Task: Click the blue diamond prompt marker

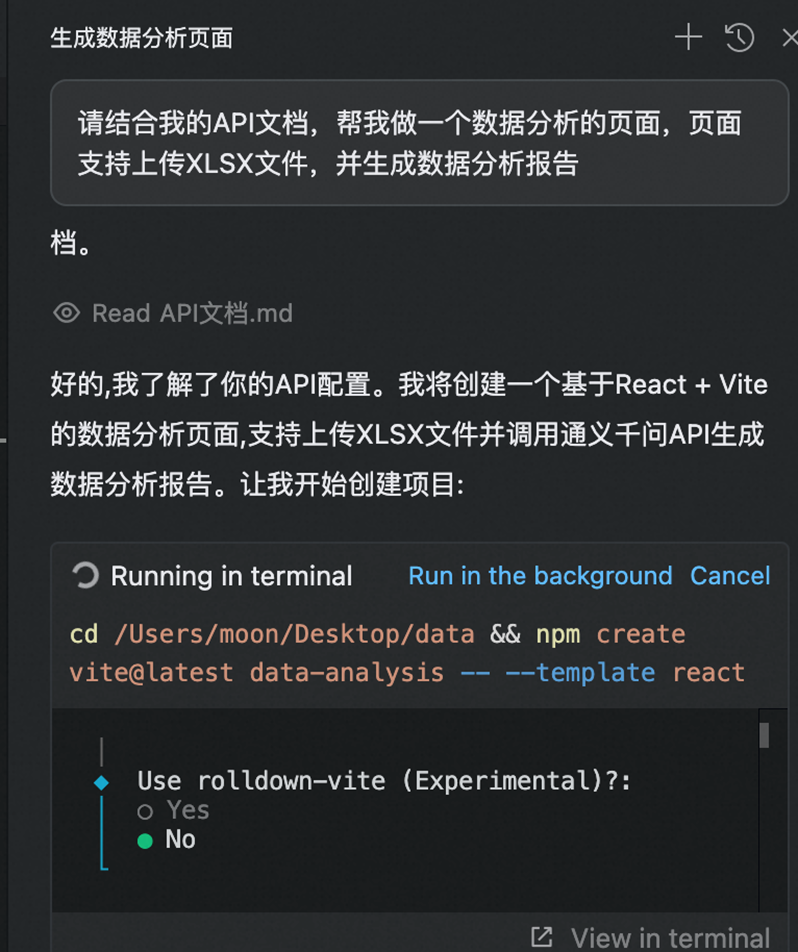Action: pos(101,782)
